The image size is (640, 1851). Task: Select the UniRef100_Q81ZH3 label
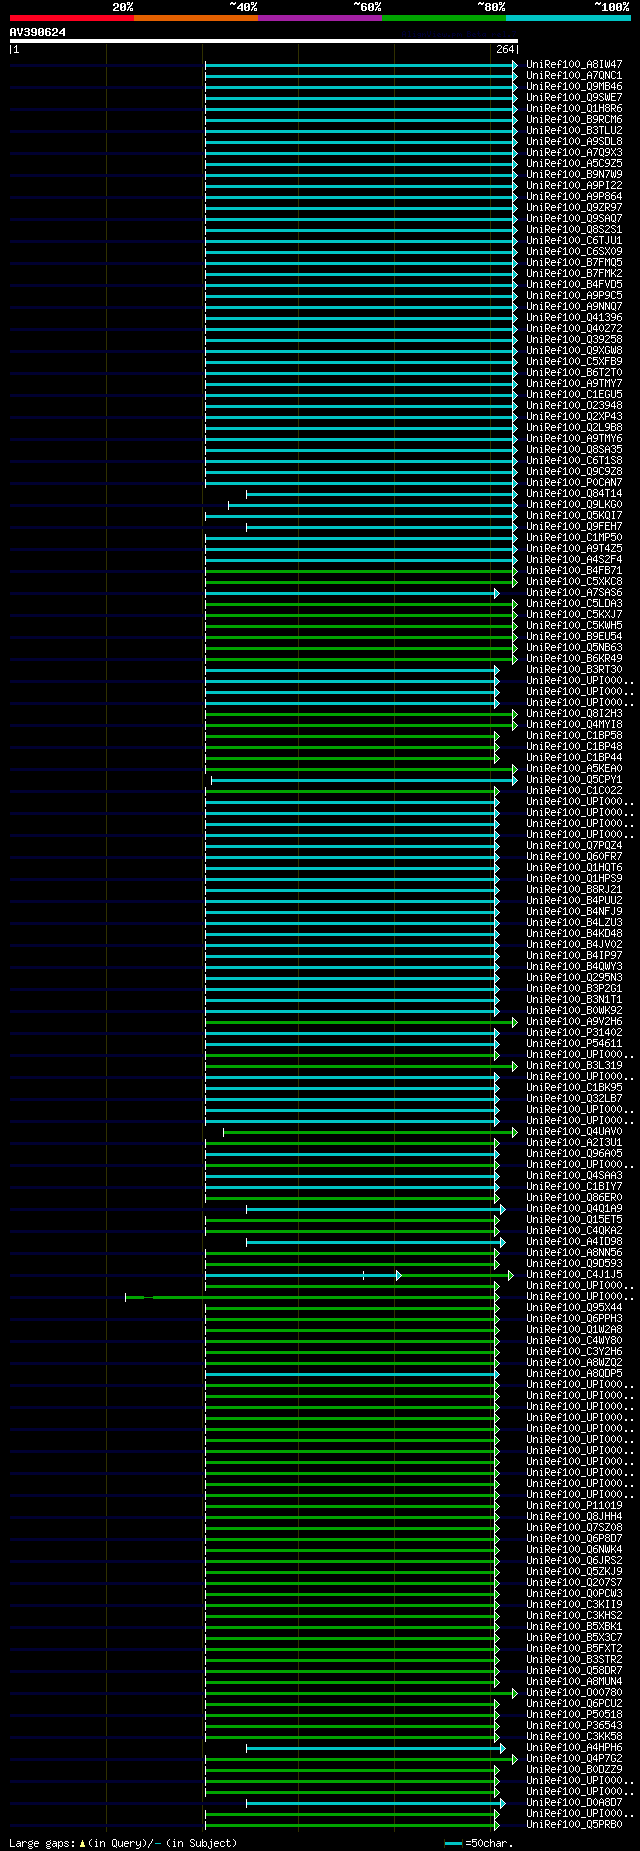574,713
